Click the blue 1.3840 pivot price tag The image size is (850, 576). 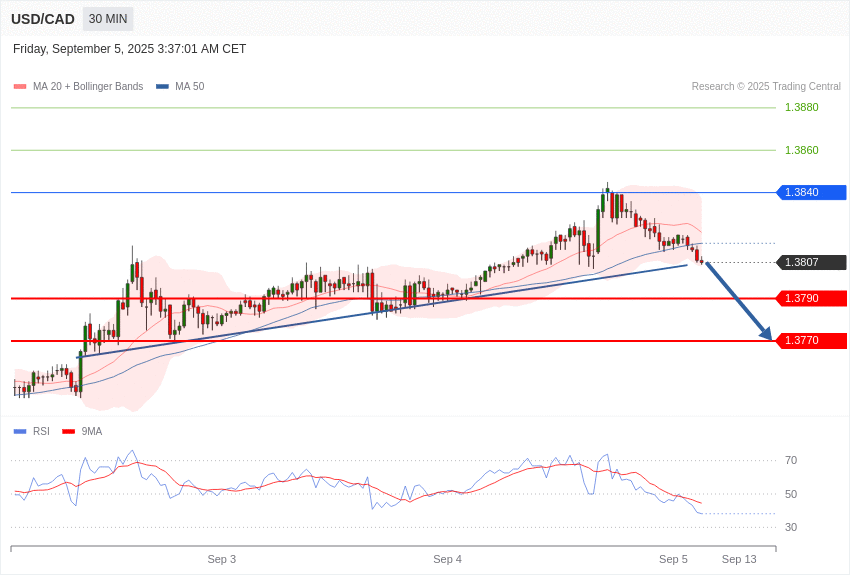(811, 192)
